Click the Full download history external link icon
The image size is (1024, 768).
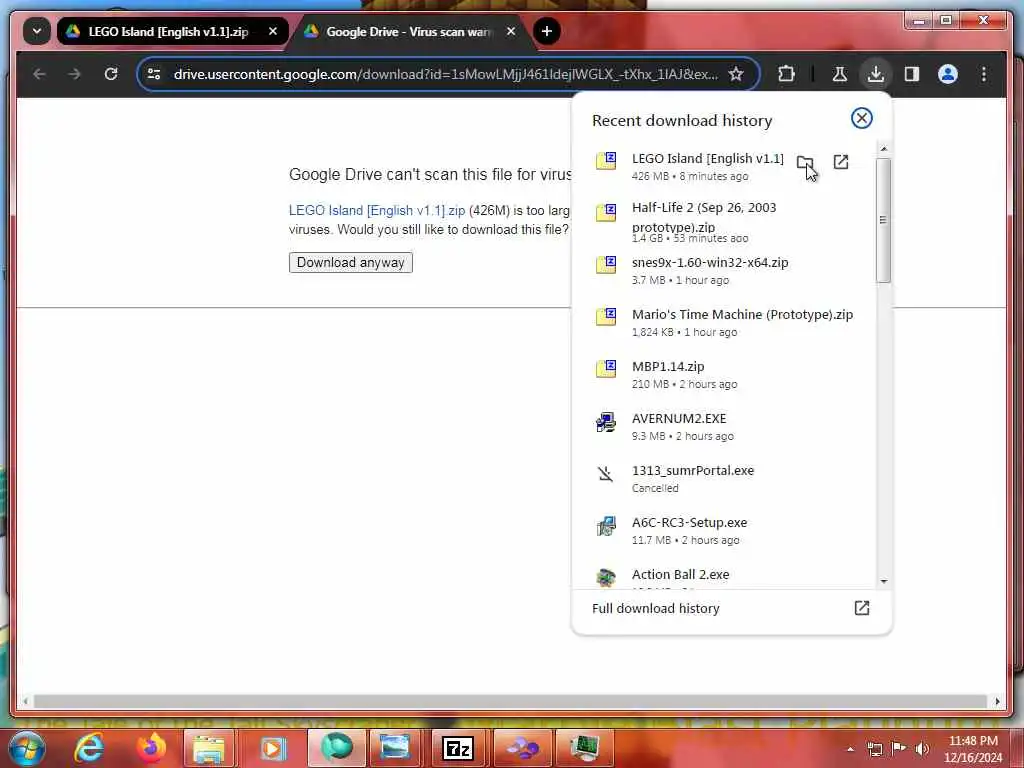pyautogui.click(x=861, y=608)
